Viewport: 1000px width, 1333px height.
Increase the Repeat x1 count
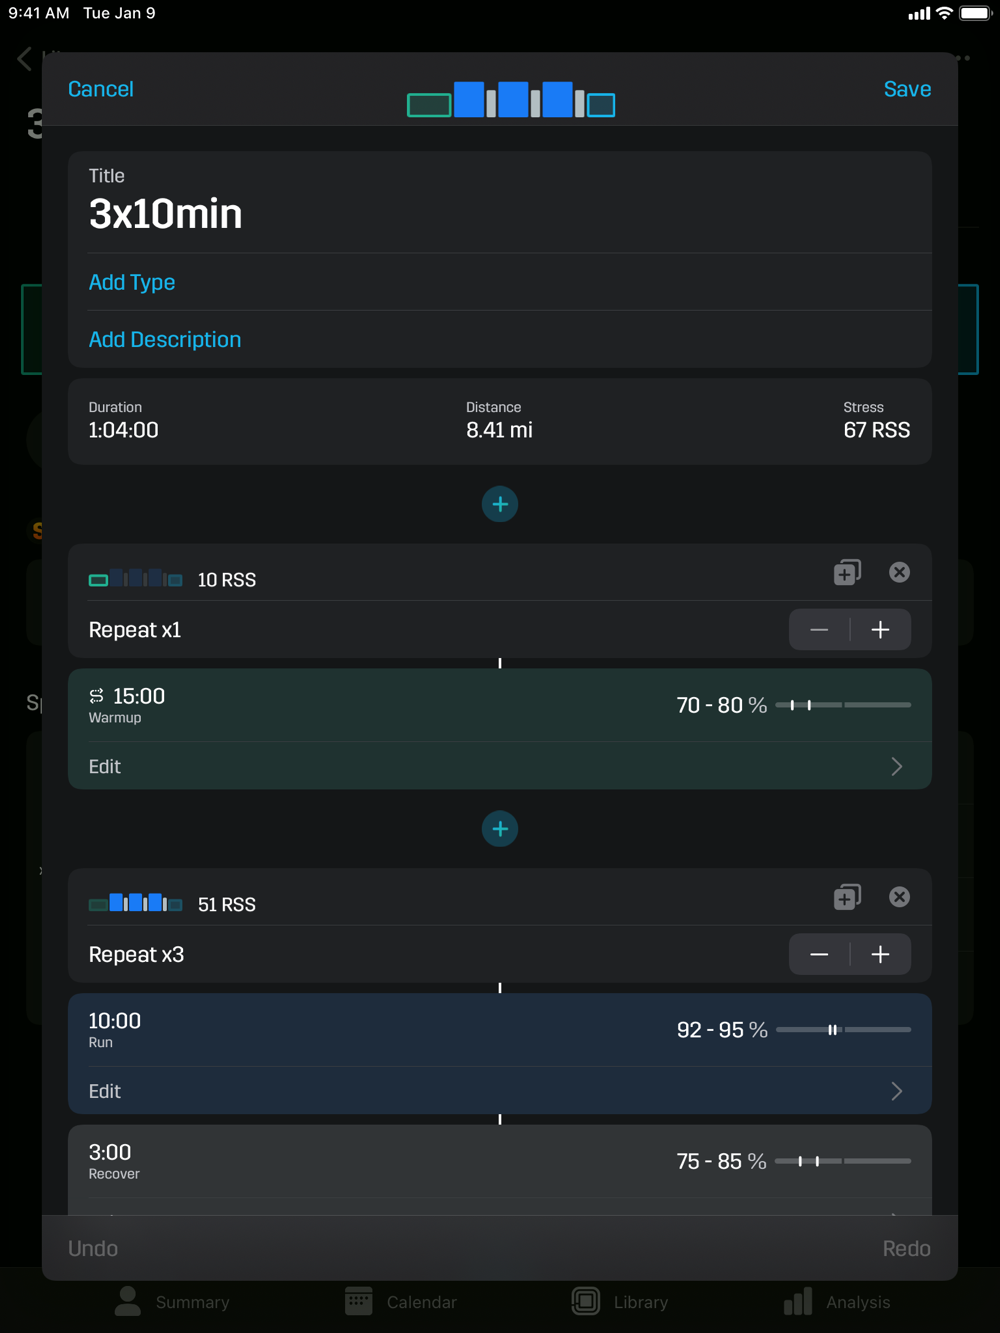pos(881,630)
